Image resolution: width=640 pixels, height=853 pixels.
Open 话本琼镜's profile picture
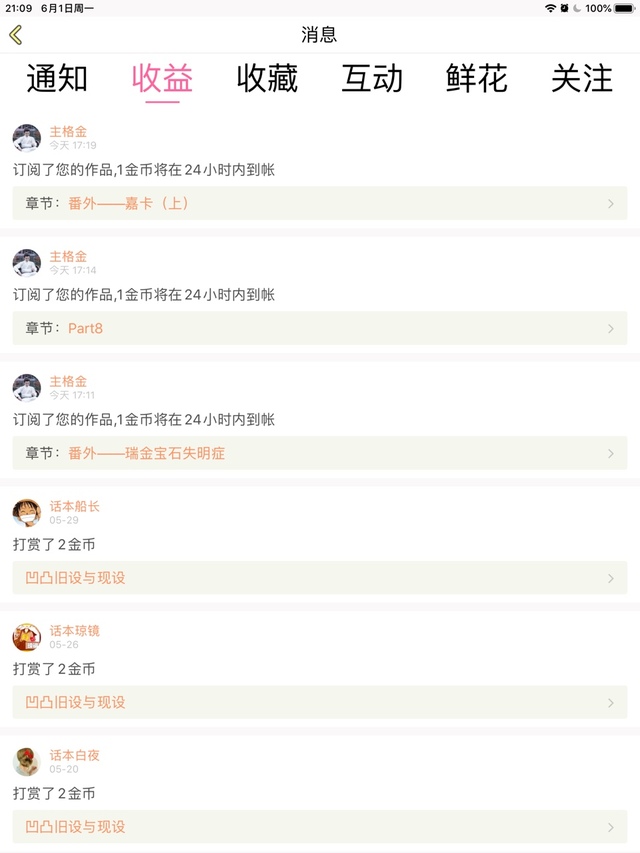27,638
